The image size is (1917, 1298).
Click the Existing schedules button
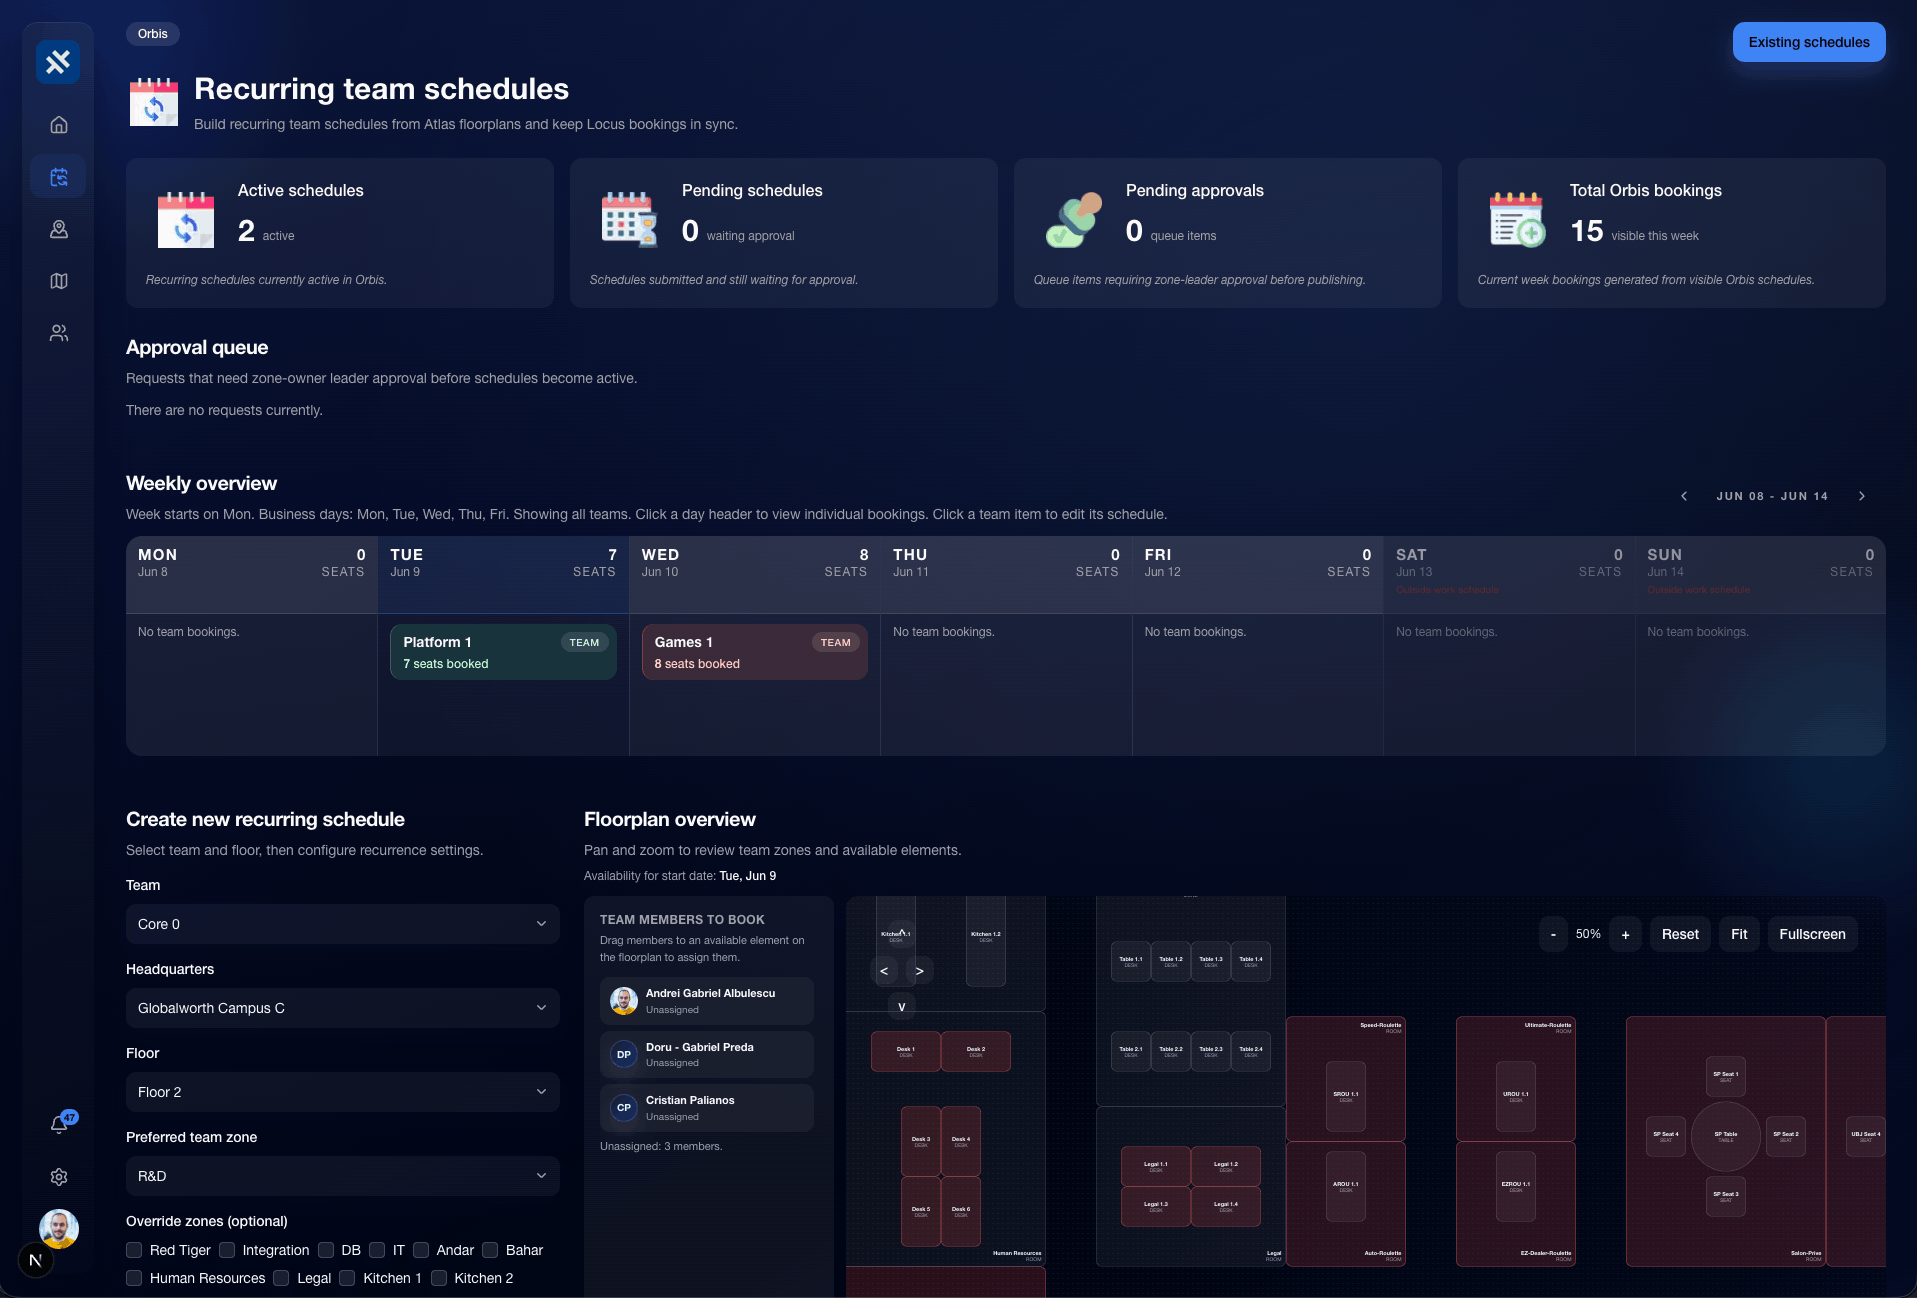coord(1809,42)
